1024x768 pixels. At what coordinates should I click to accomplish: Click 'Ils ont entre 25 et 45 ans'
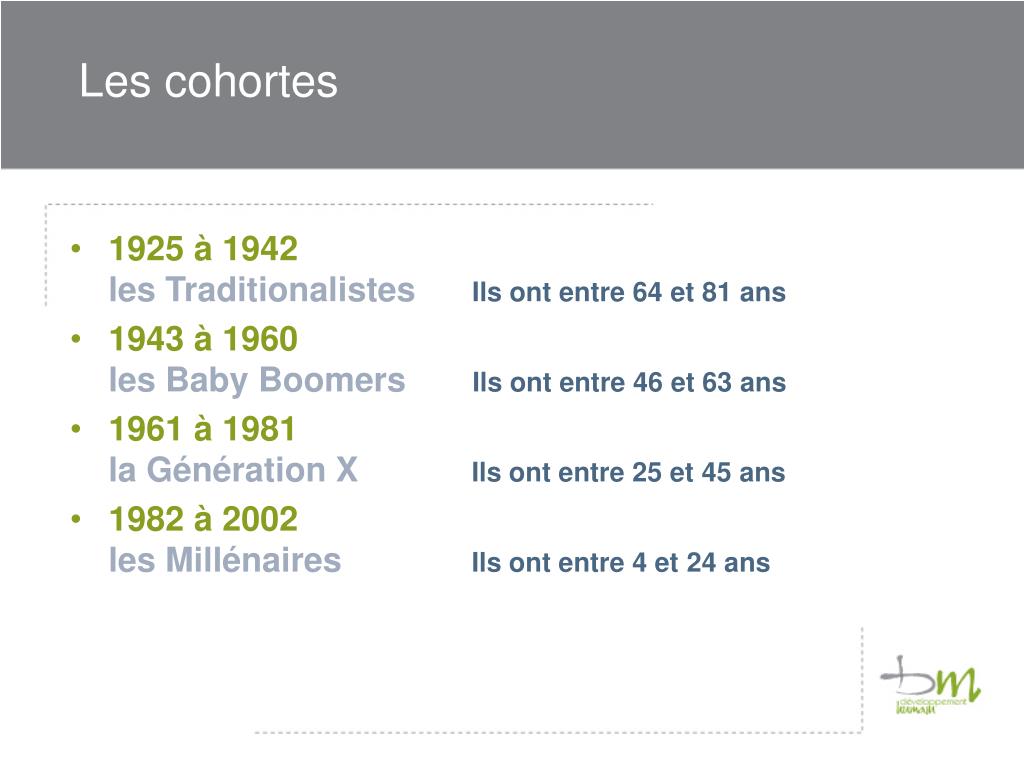click(x=628, y=472)
